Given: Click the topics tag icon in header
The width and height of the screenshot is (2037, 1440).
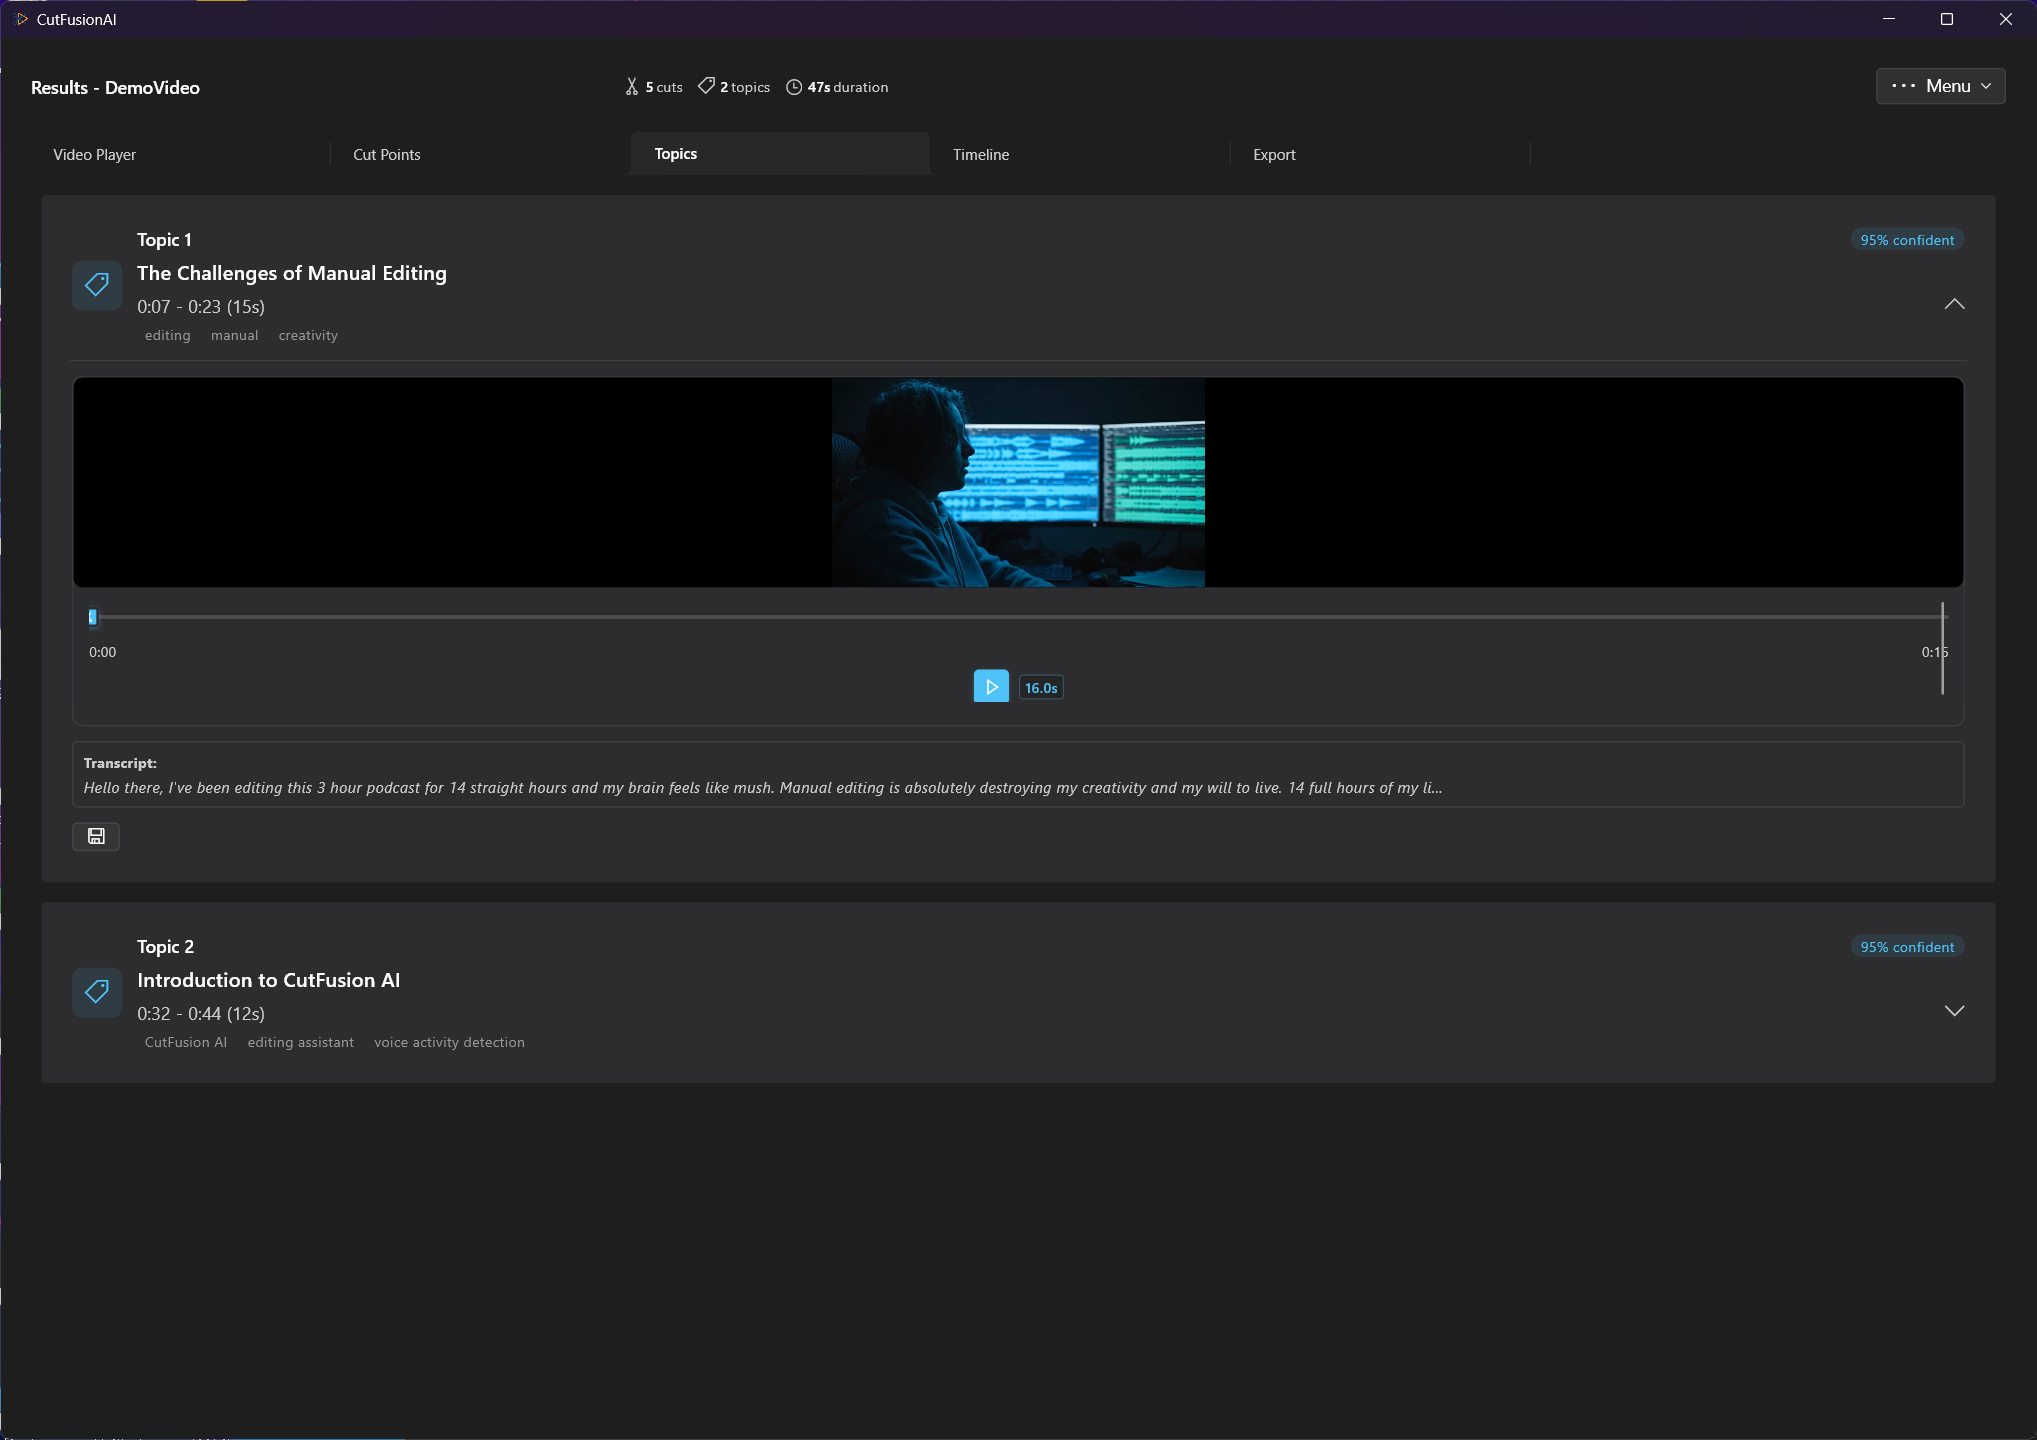Looking at the screenshot, I should click(706, 87).
